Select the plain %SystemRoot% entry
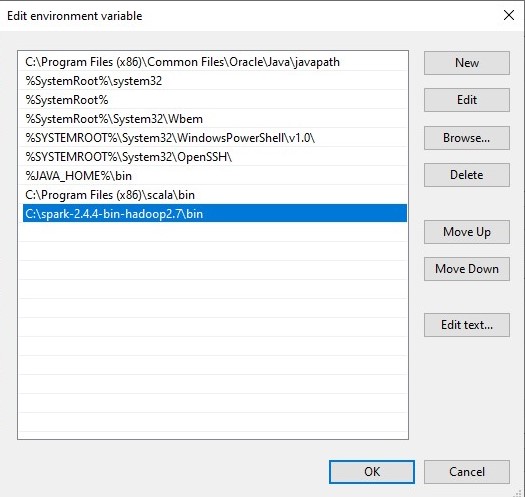The height and width of the screenshot is (497, 525). [x=215, y=100]
